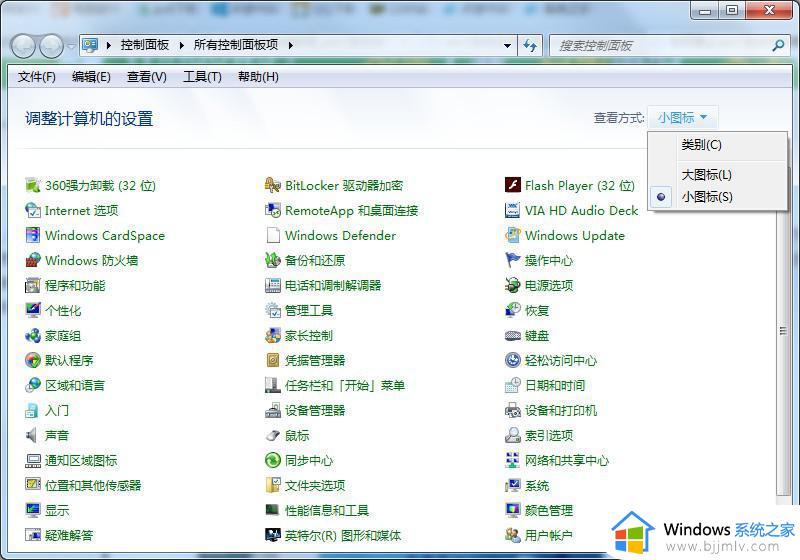
Task: Open the 编辑(E) menu
Action: click(91, 77)
